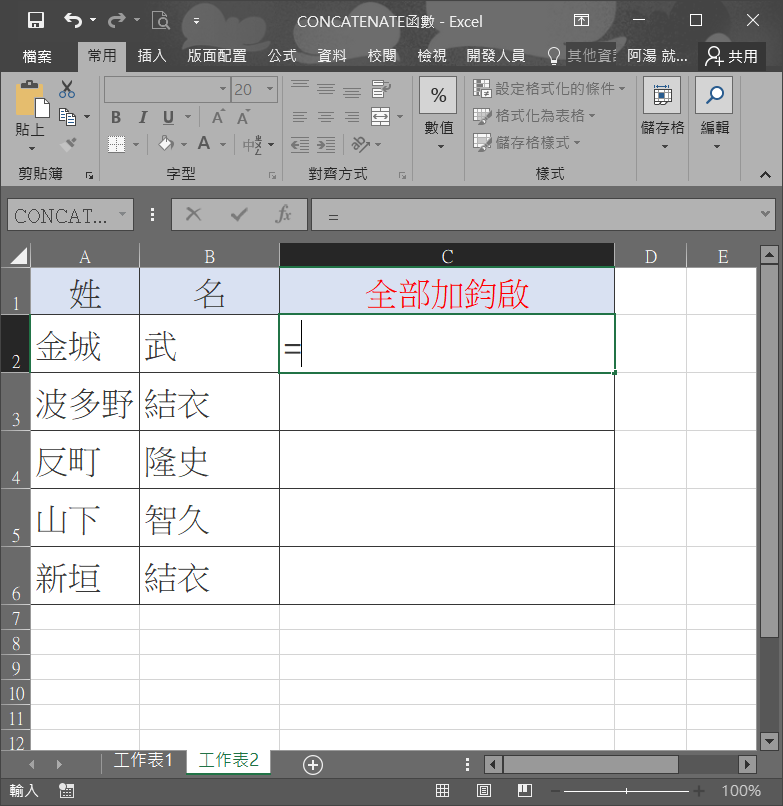This screenshot has height=806, width=783.
Task: Decrease indent icon
Action: [300, 145]
